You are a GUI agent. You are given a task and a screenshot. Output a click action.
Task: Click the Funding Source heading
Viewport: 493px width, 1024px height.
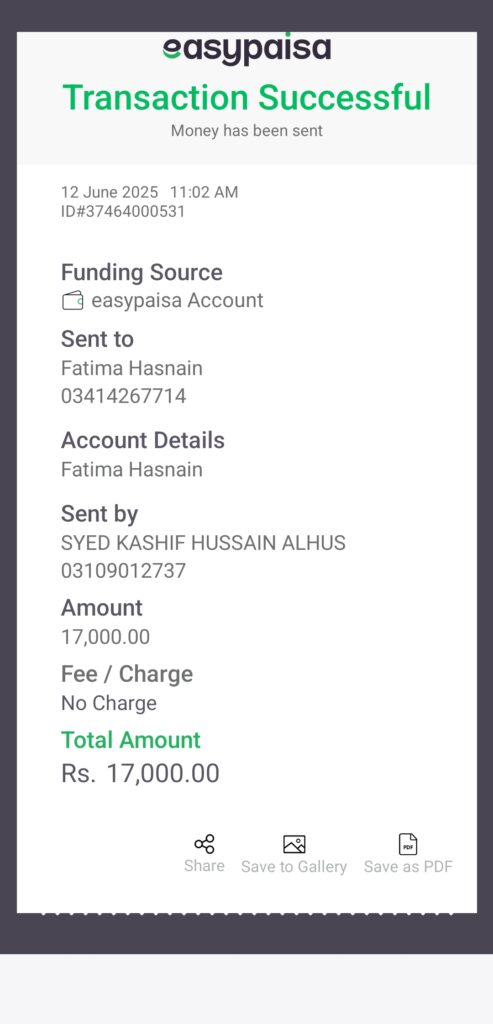click(x=142, y=272)
